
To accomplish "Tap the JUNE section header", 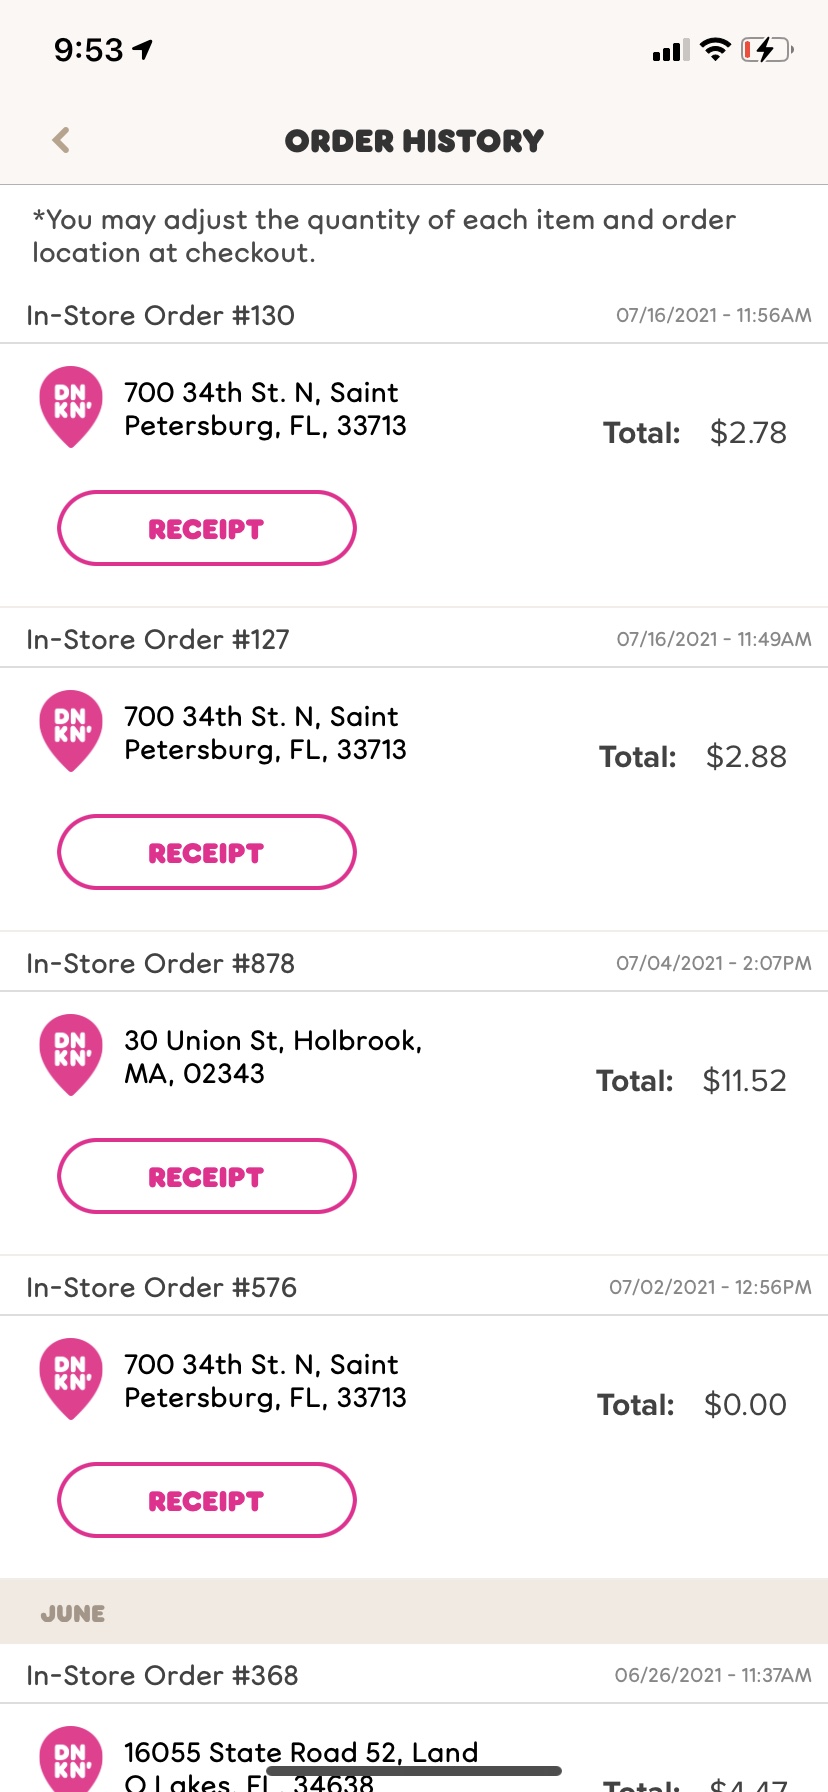I will (73, 1613).
